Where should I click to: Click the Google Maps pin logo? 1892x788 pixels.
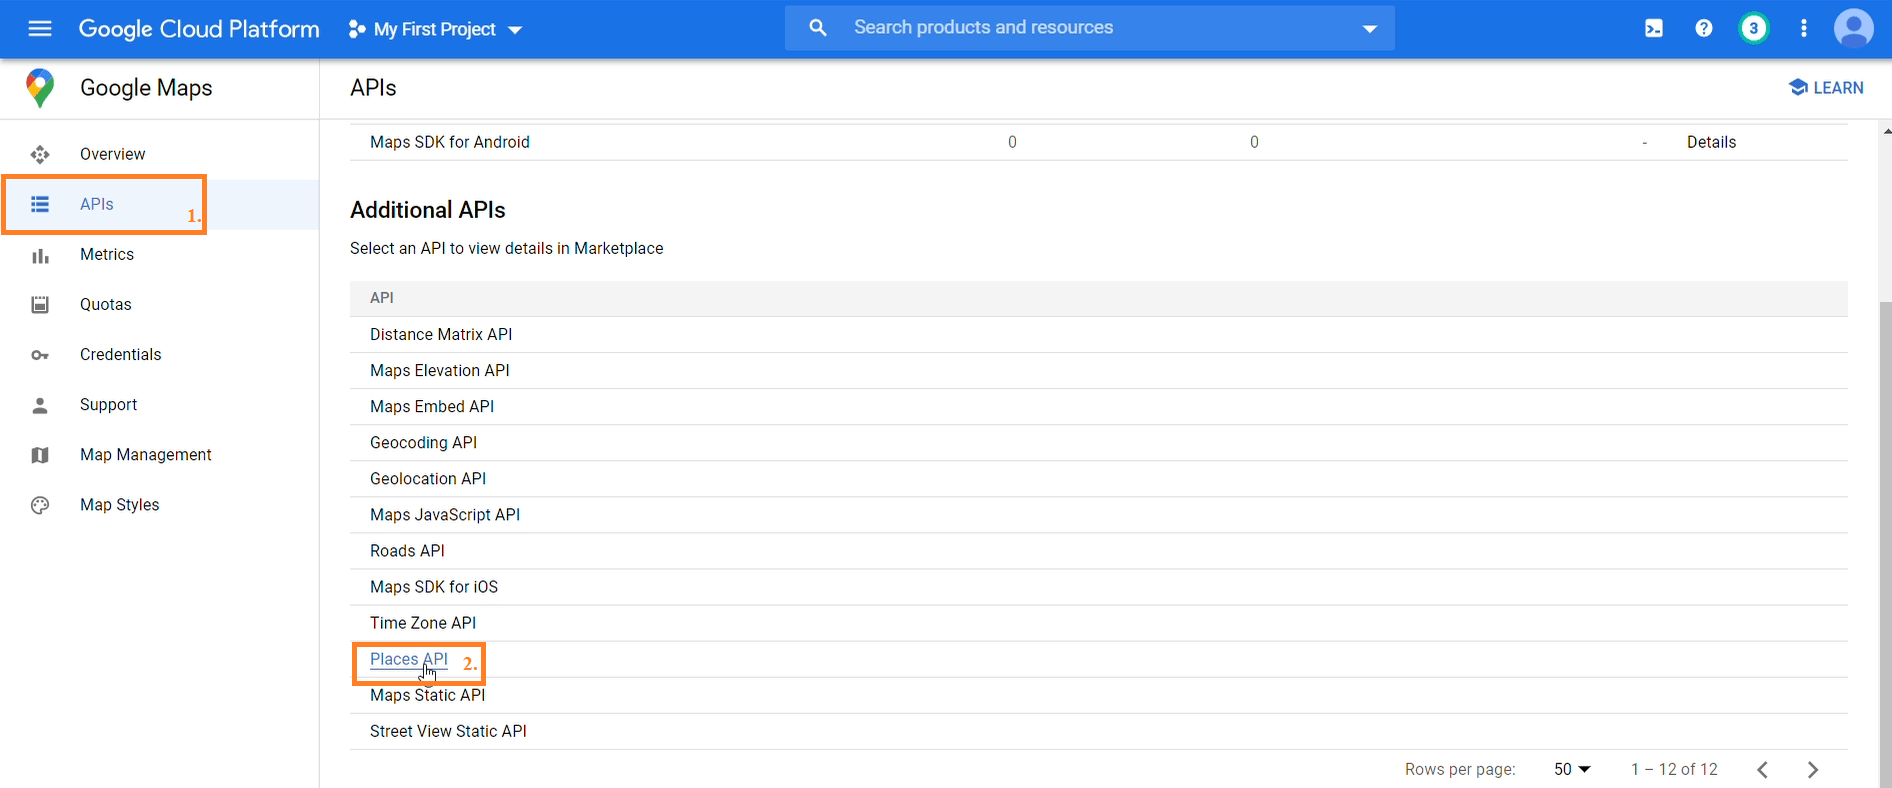pyautogui.click(x=40, y=88)
